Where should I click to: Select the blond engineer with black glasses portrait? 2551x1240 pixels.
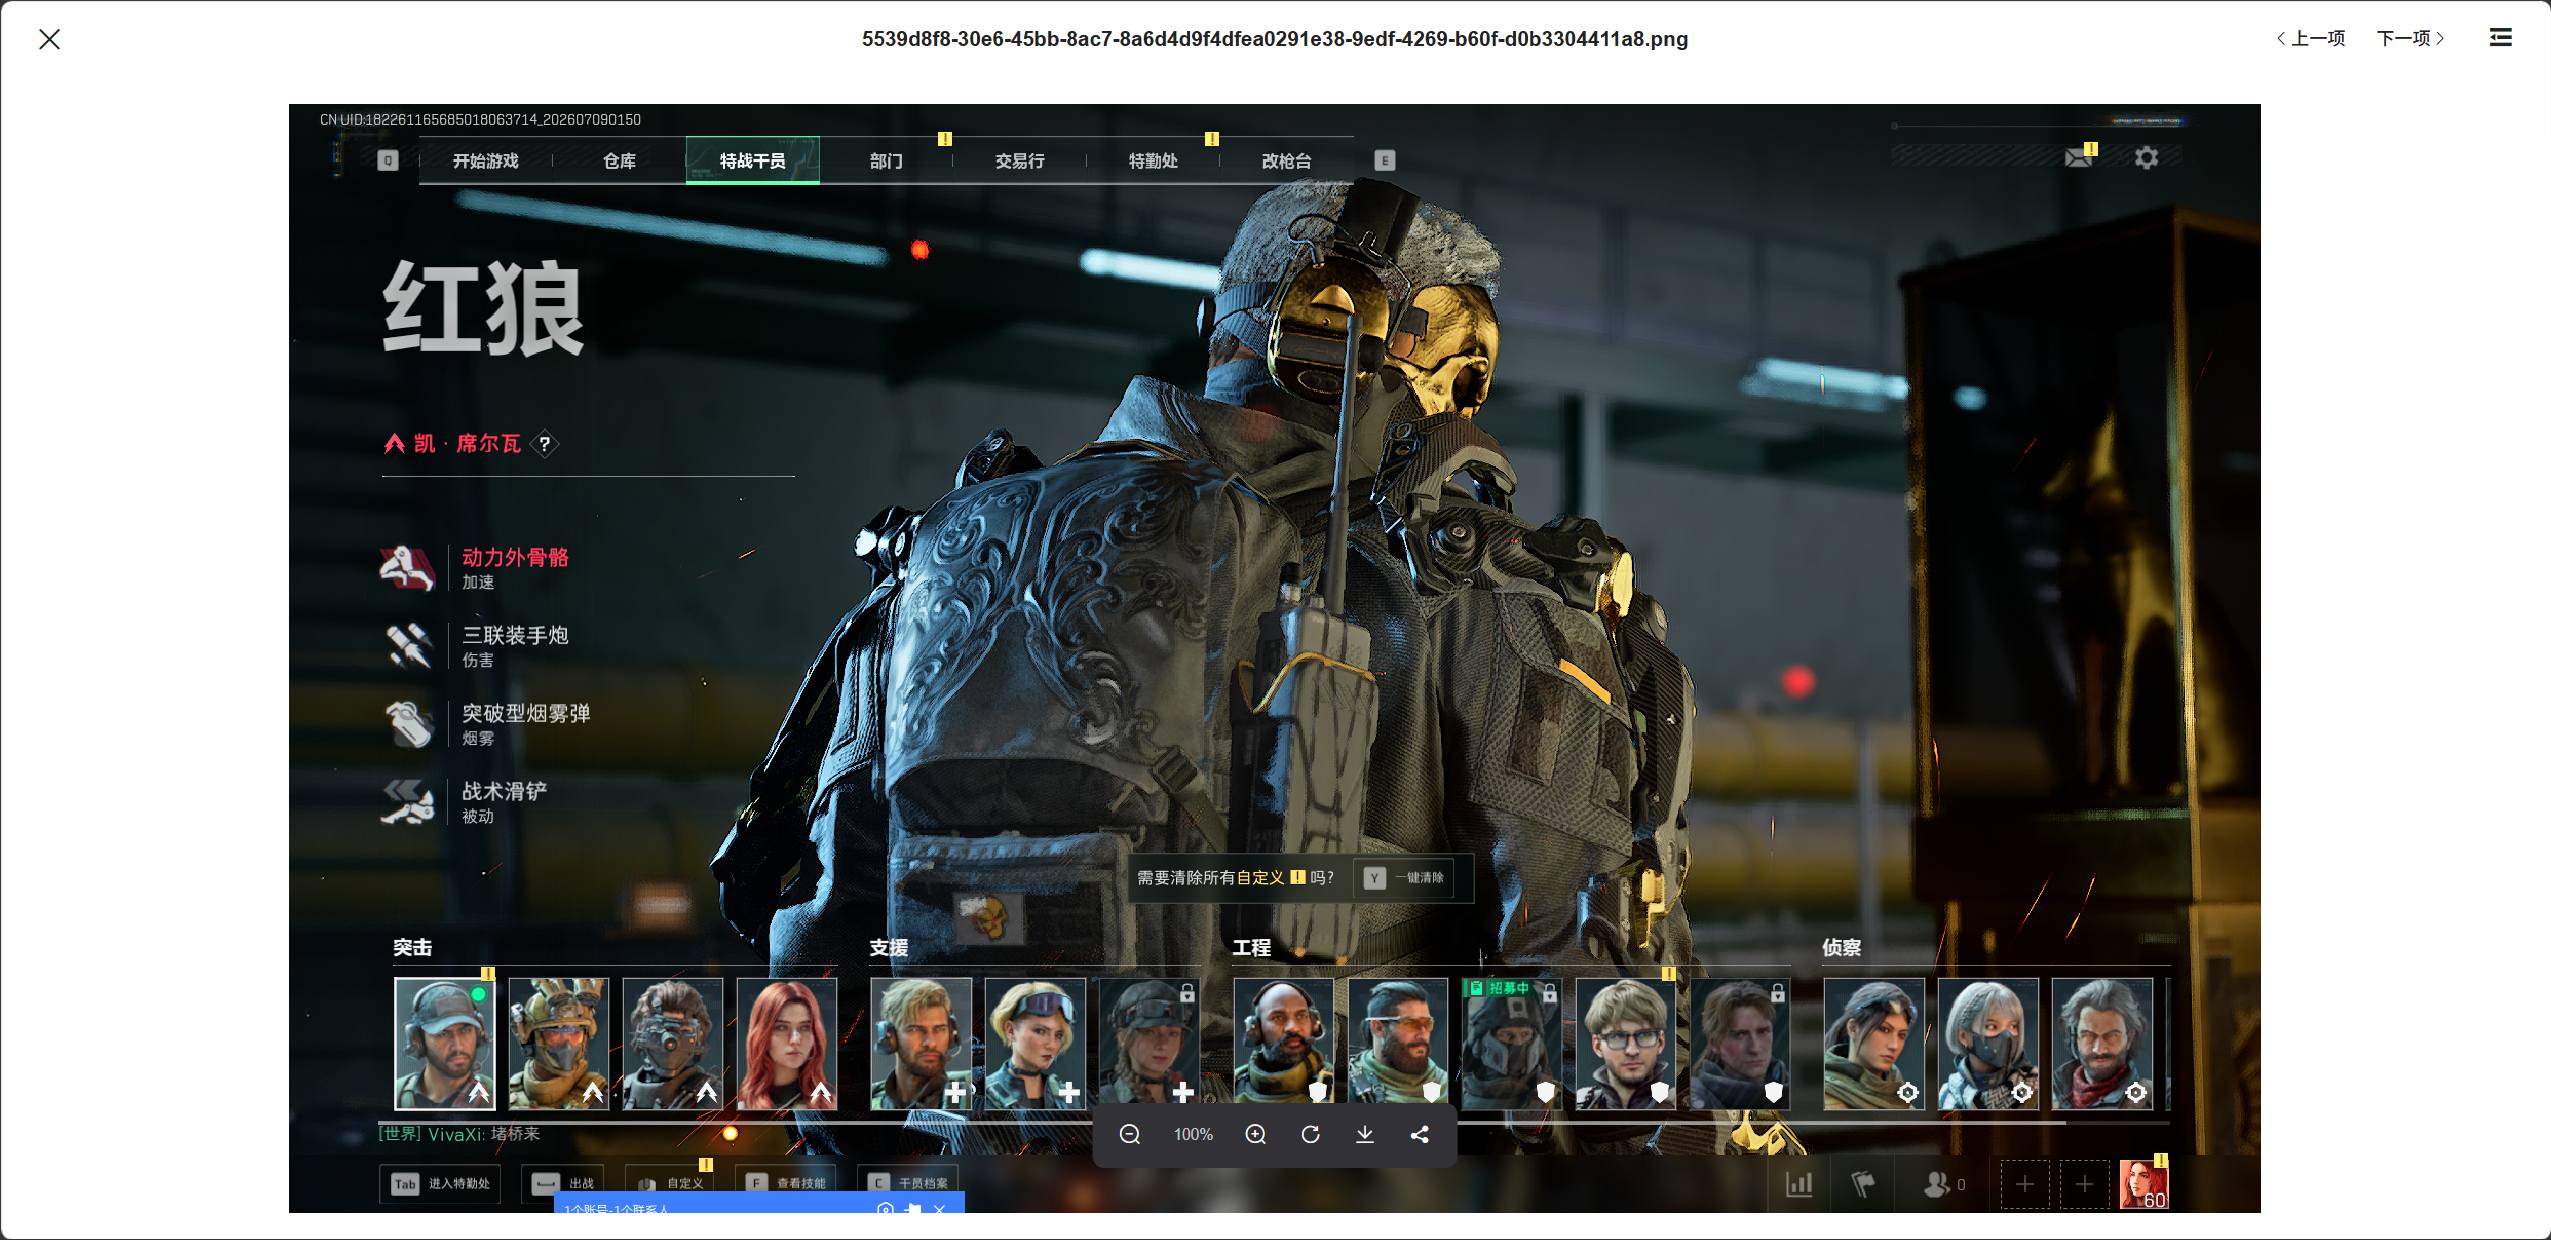1626,1044
